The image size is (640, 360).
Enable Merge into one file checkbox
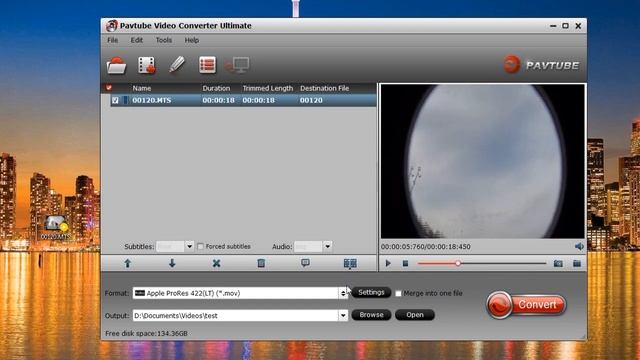(x=398, y=293)
